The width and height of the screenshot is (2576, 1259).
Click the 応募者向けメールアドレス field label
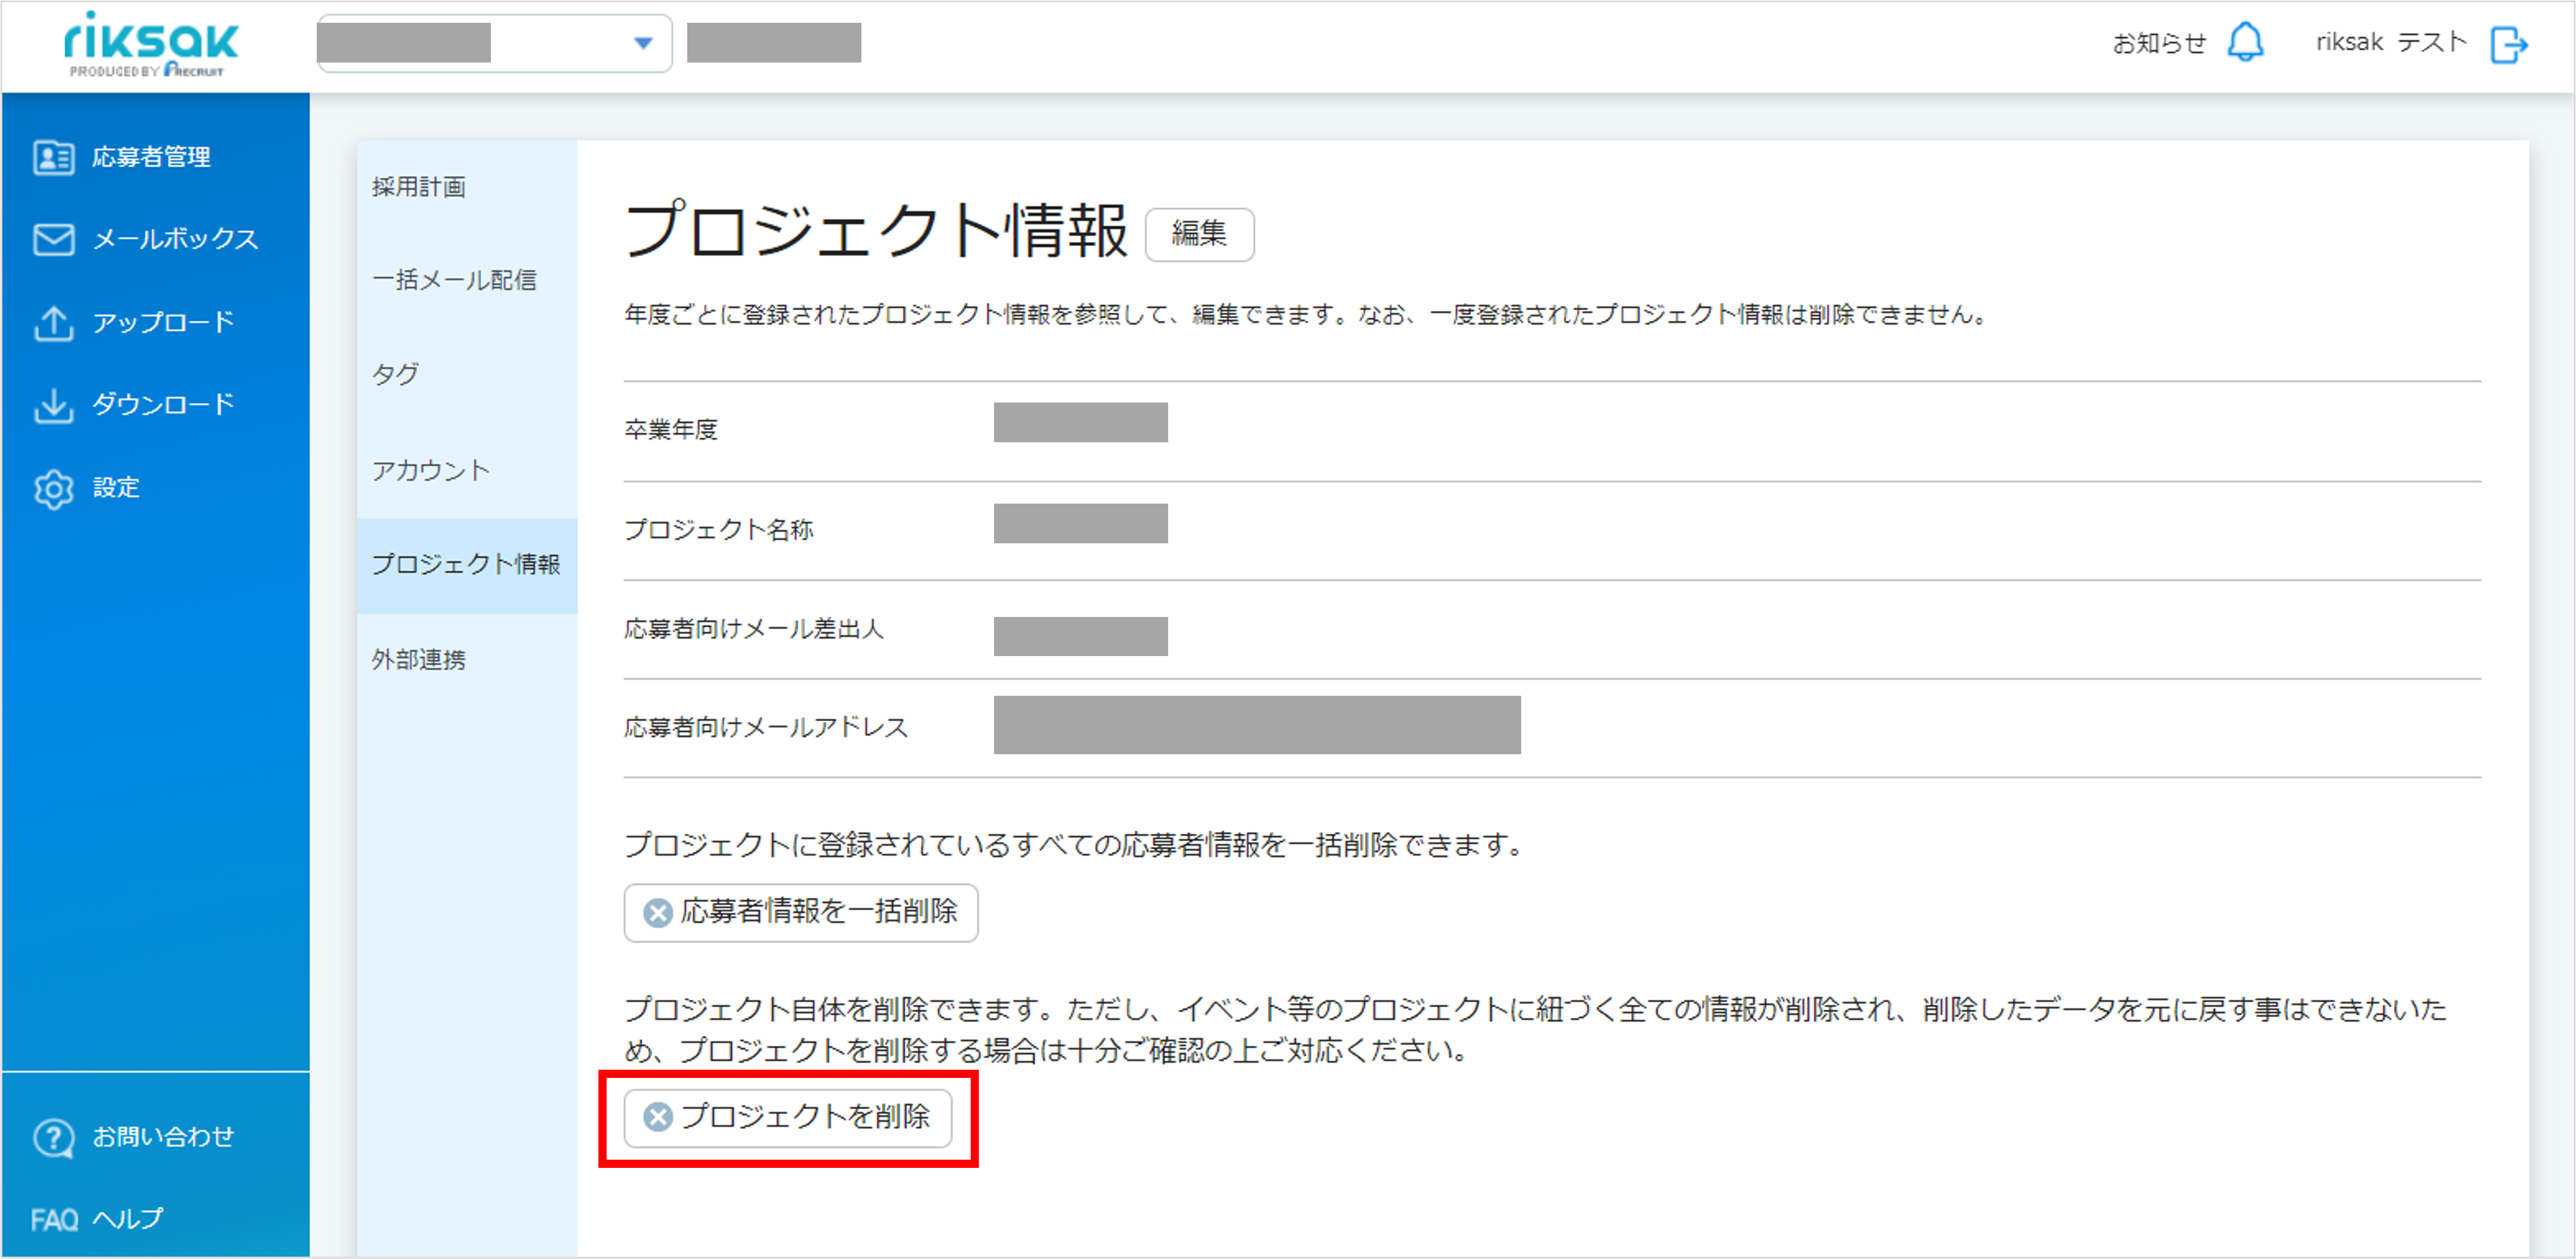point(766,727)
